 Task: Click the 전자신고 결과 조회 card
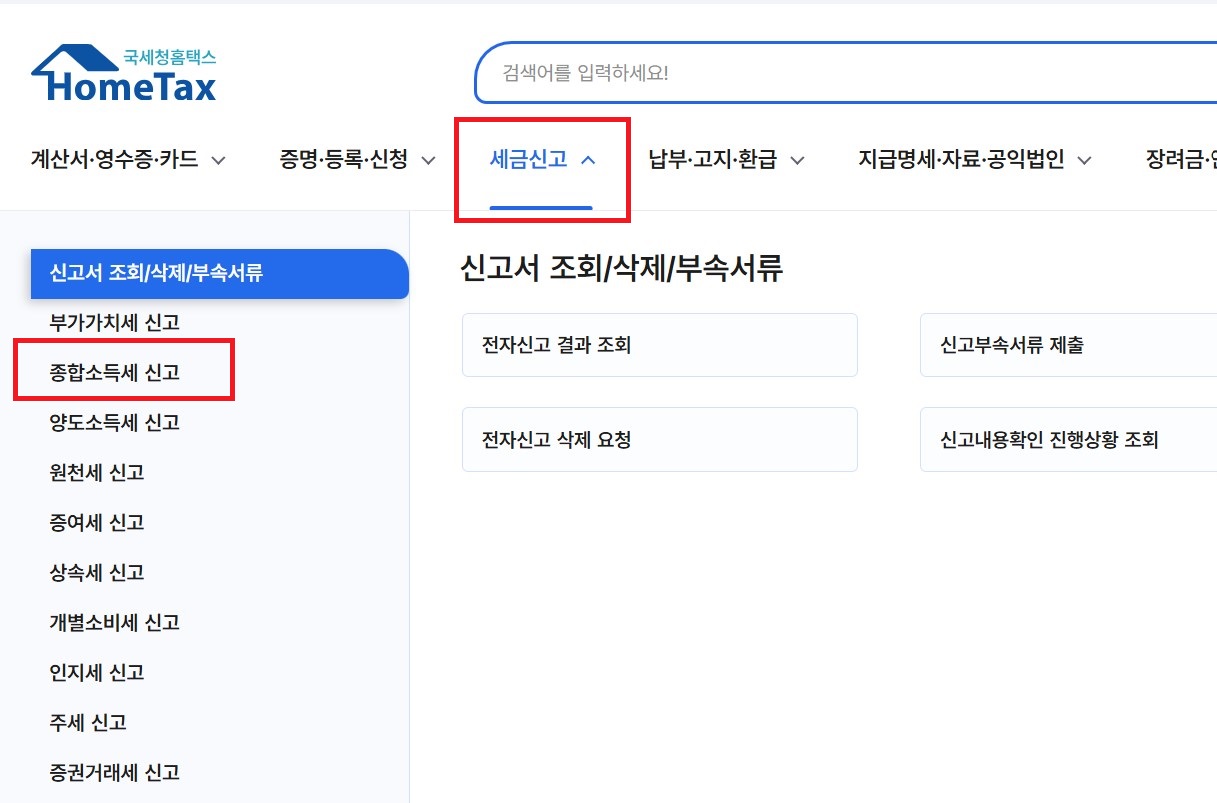659,344
